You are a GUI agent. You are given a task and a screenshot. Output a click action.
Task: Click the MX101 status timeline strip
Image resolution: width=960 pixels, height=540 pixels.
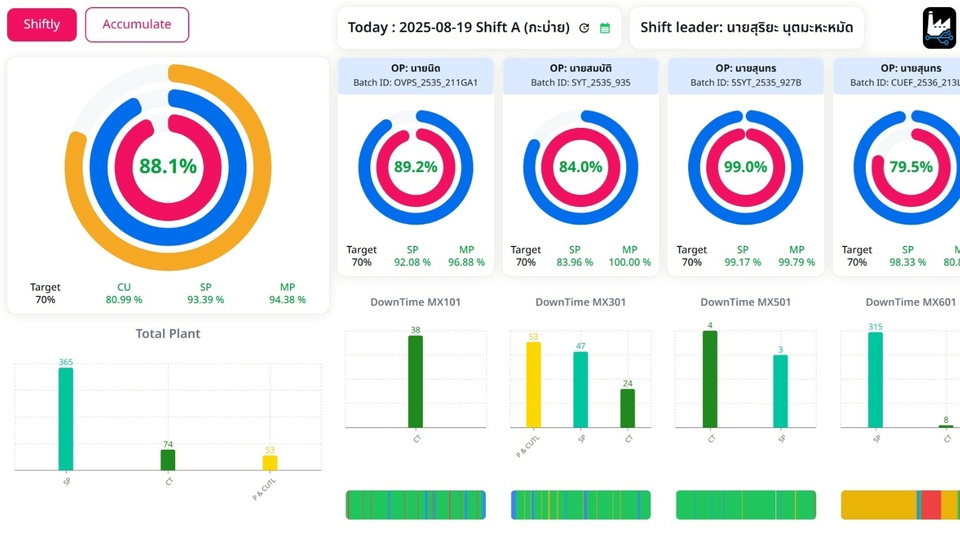click(415, 505)
